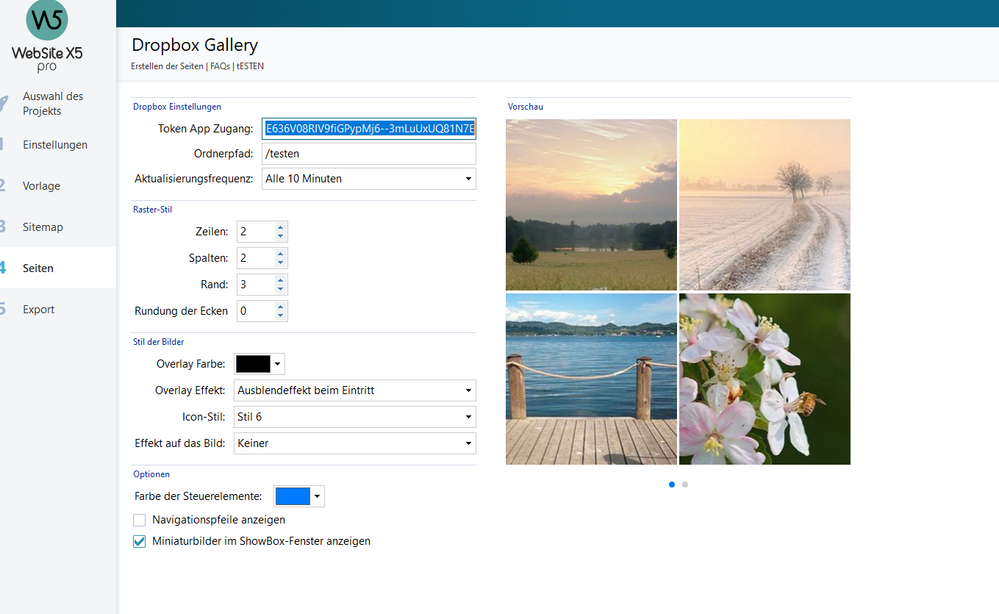Enable Navigationspfeile anzeigen checkbox

point(140,520)
